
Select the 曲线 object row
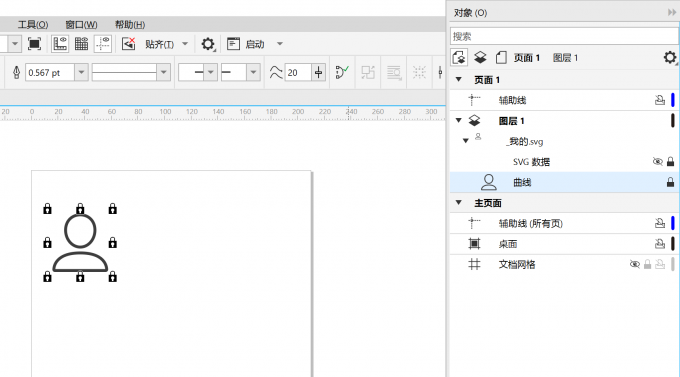coord(564,182)
